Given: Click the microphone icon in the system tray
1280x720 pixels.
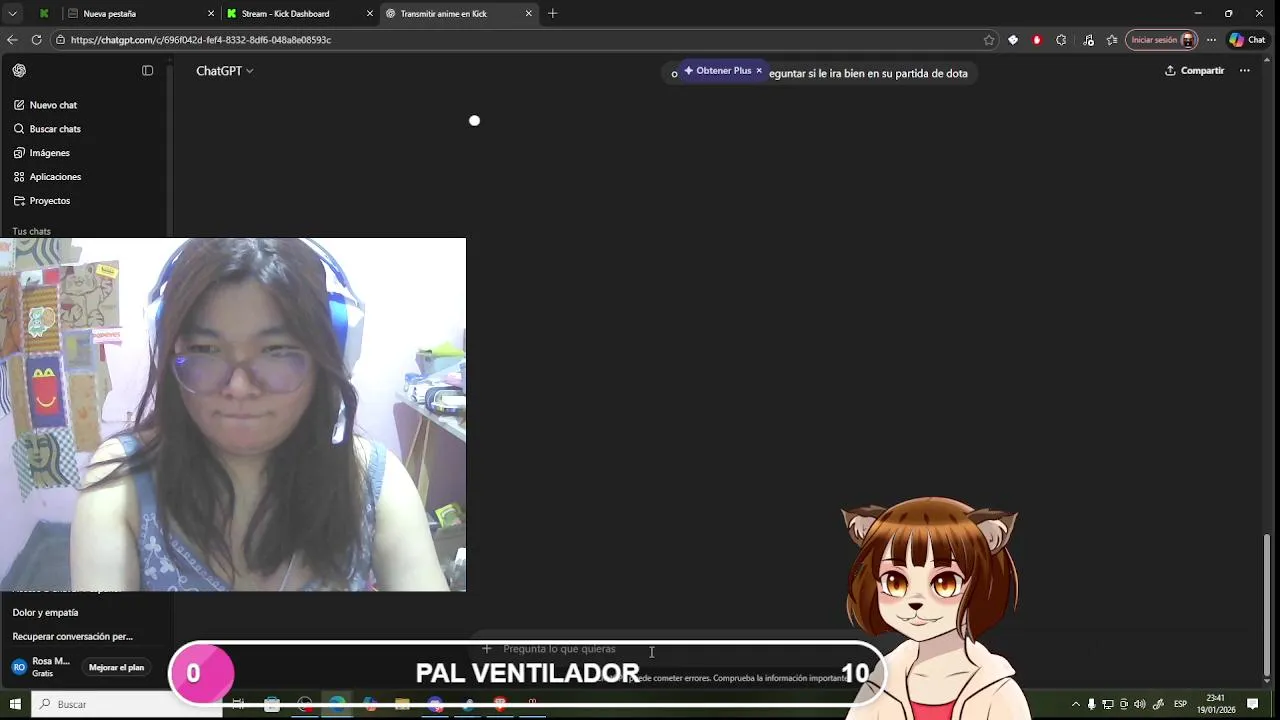Looking at the screenshot, I should tap(1091, 704).
